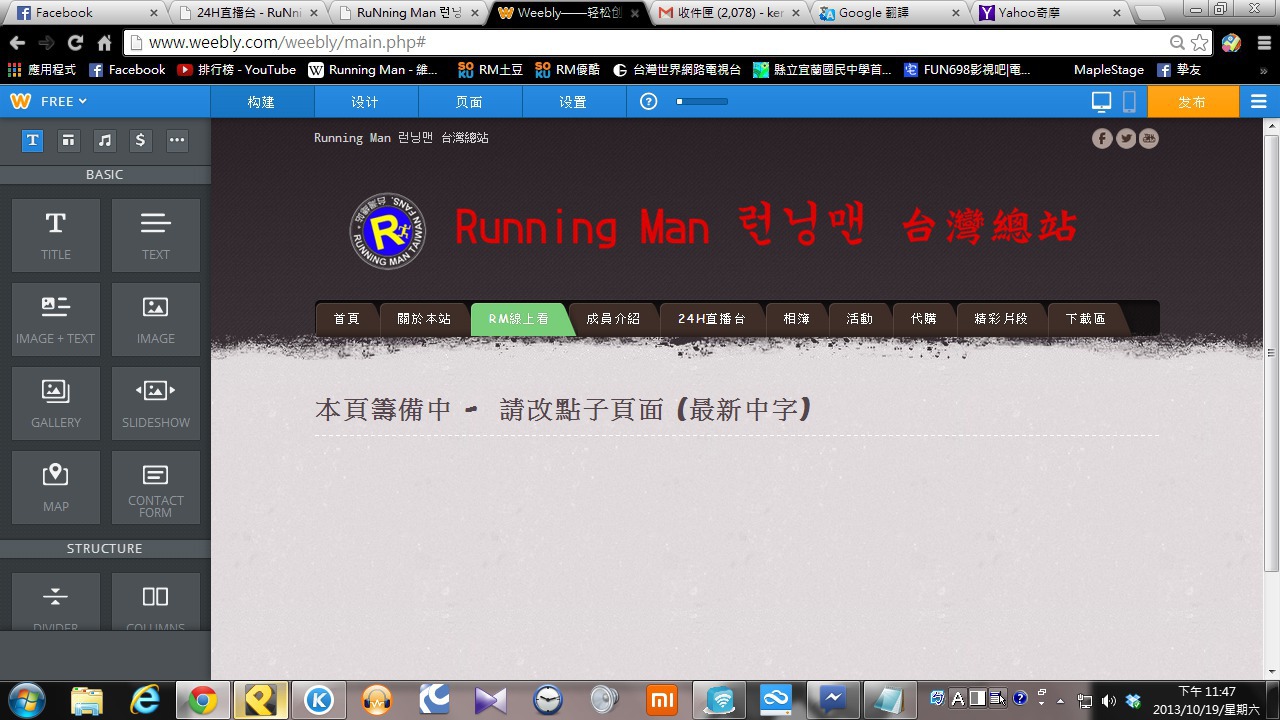Switch to mobile preview mode
Viewport: 1280px width, 720px height.
tap(1130, 102)
